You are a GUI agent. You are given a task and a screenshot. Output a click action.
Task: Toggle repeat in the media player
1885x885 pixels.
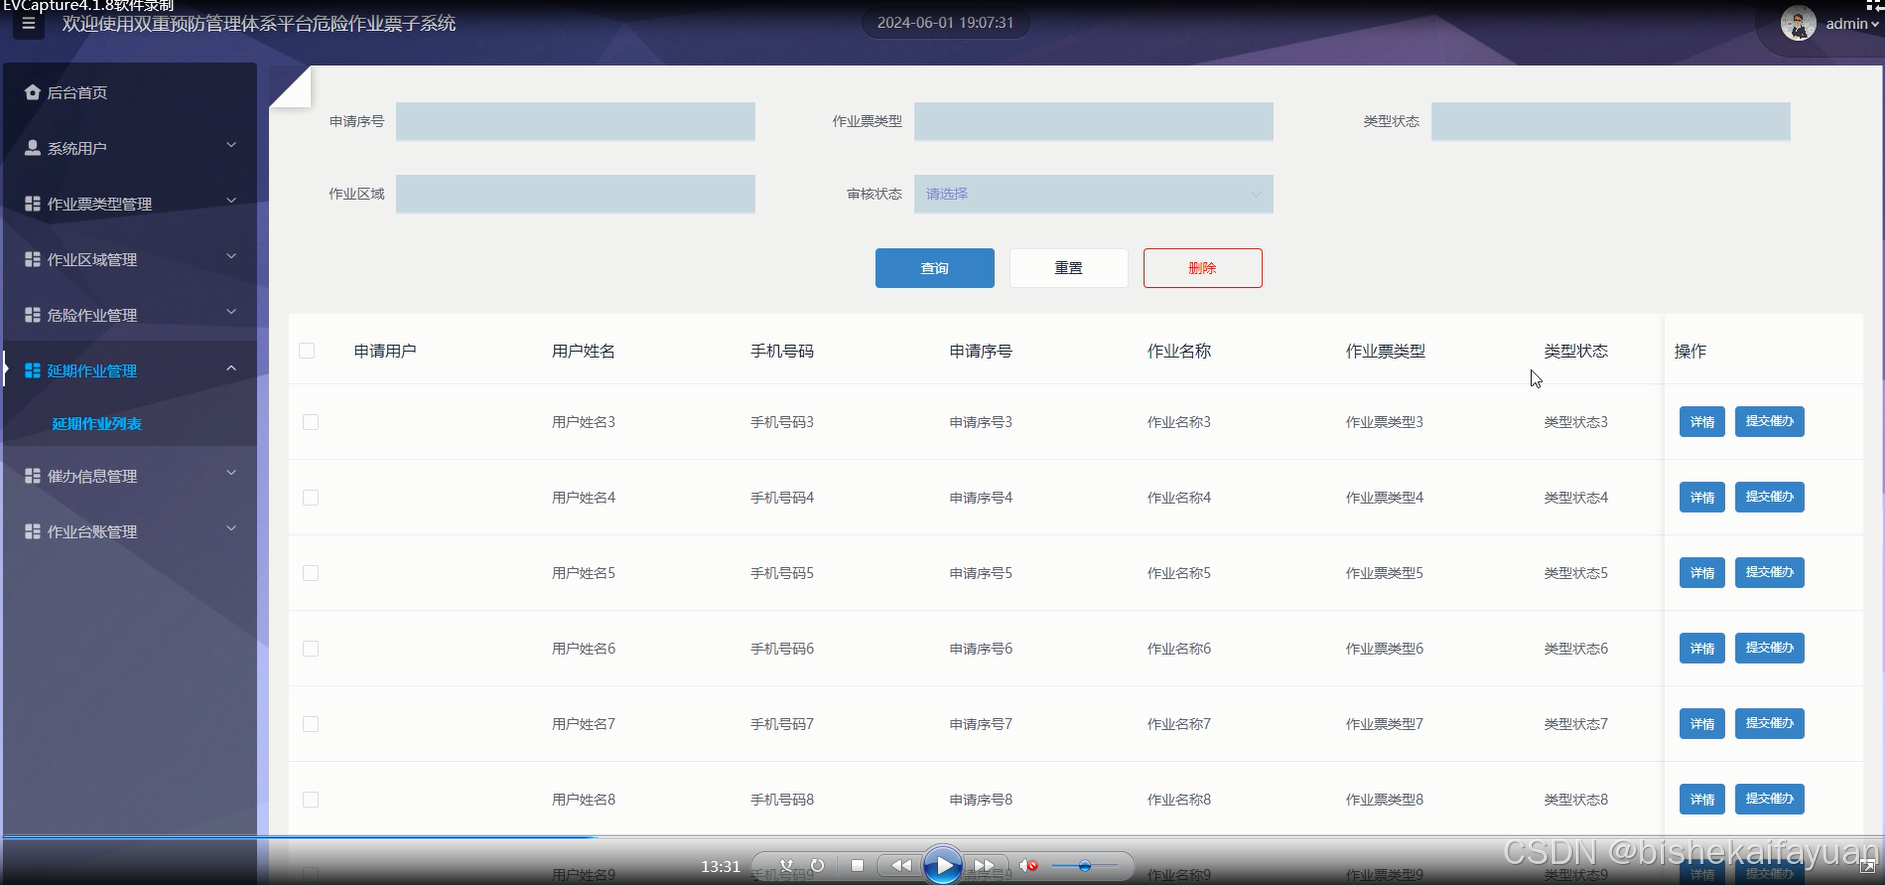click(x=817, y=866)
